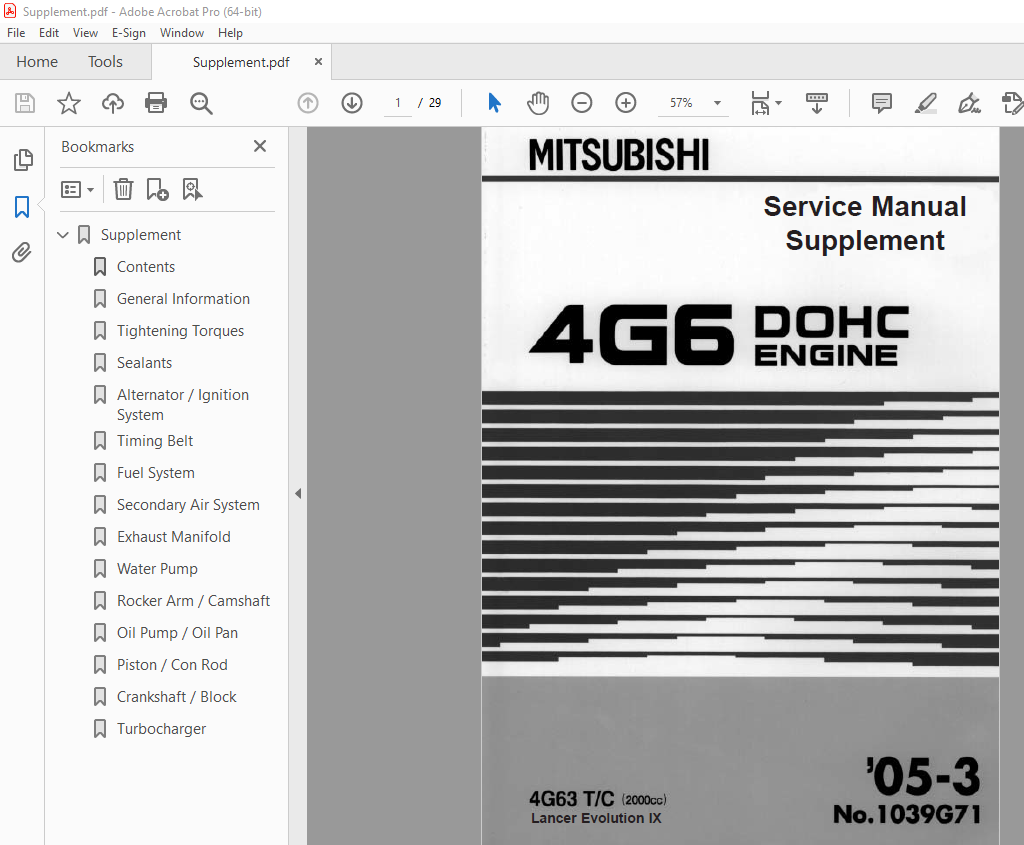Open the E-Sign menu

tap(129, 33)
